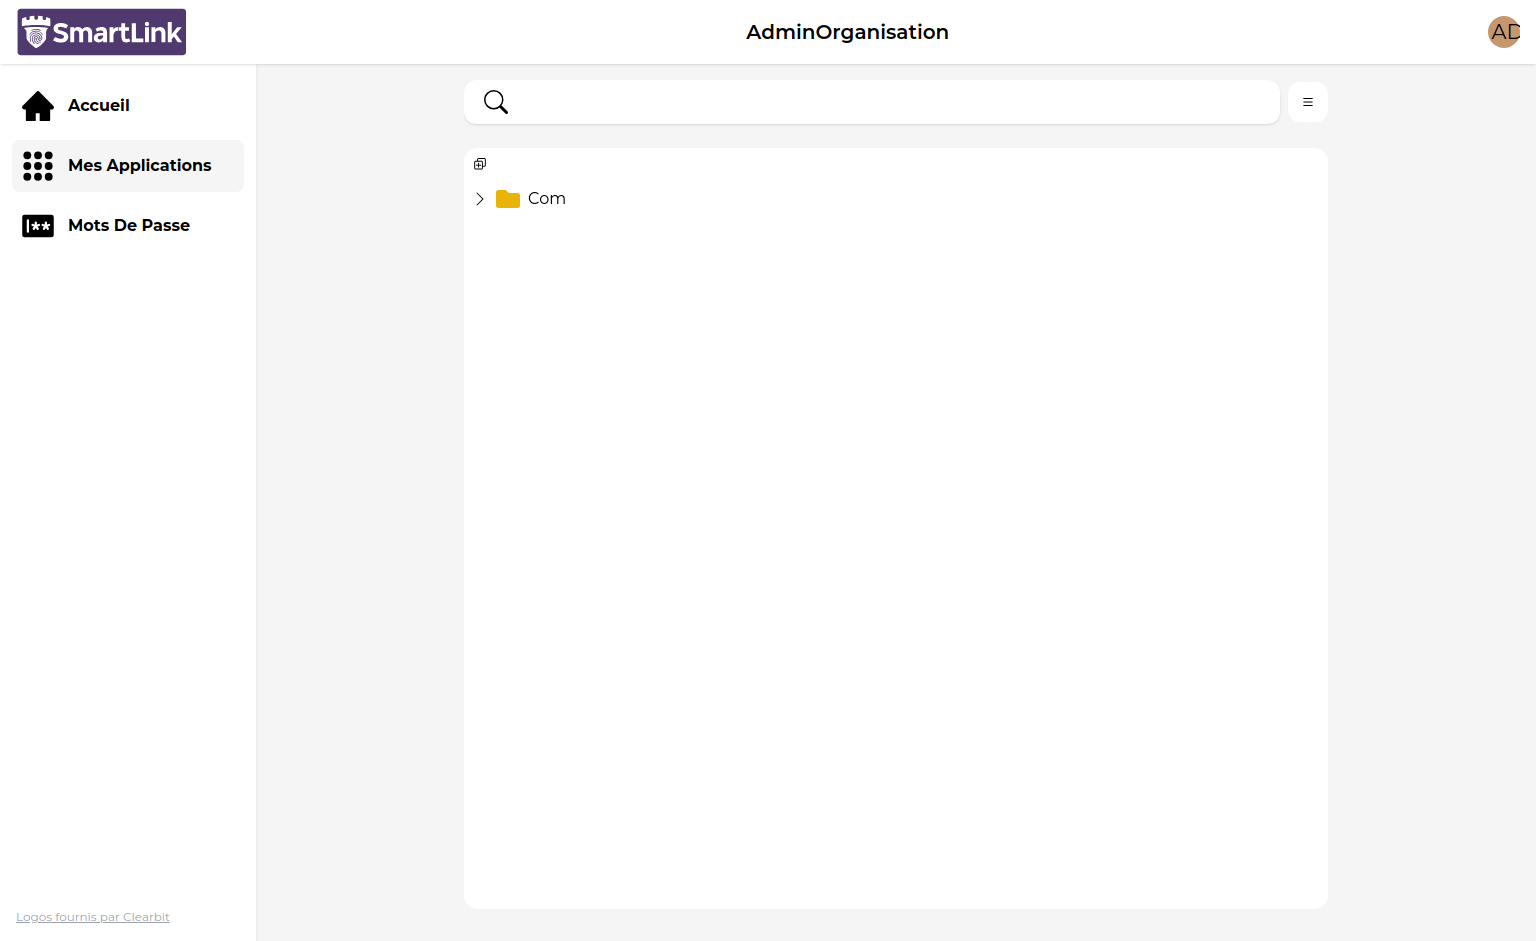Click the house icon beside Accueil
The width and height of the screenshot is (1536, 941).
(x=38, y=106)
